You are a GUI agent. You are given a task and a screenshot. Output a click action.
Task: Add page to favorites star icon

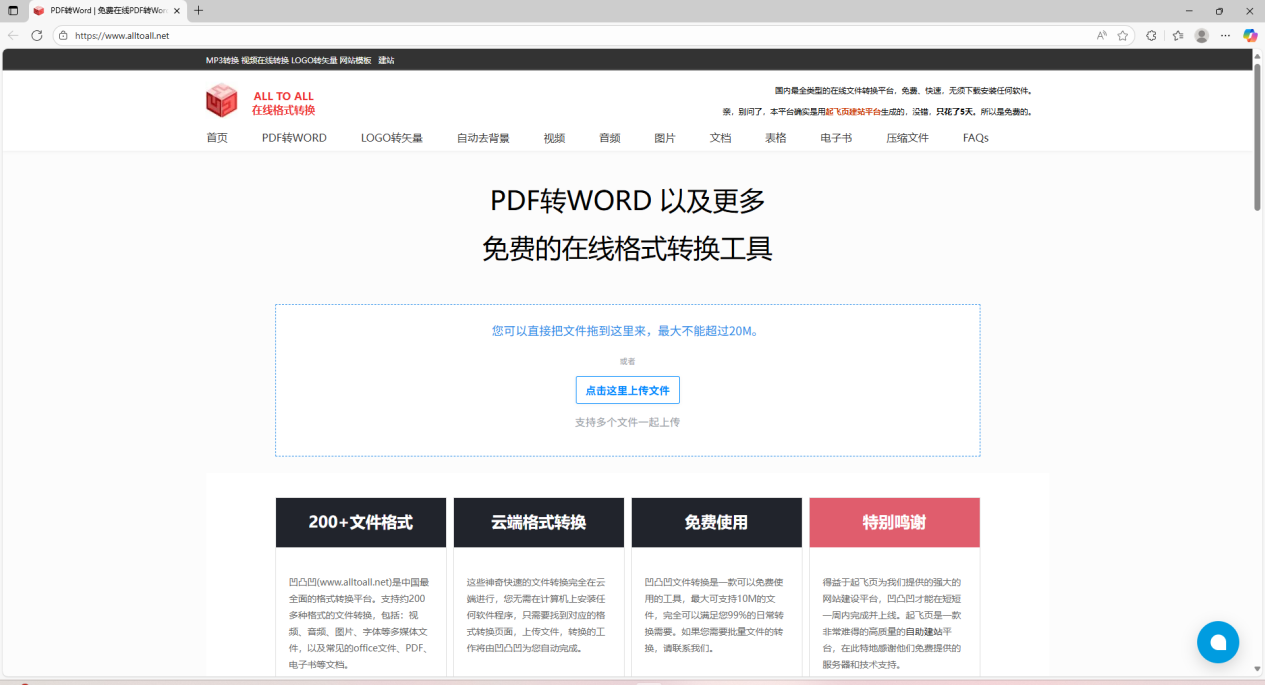coord(1122,35)
